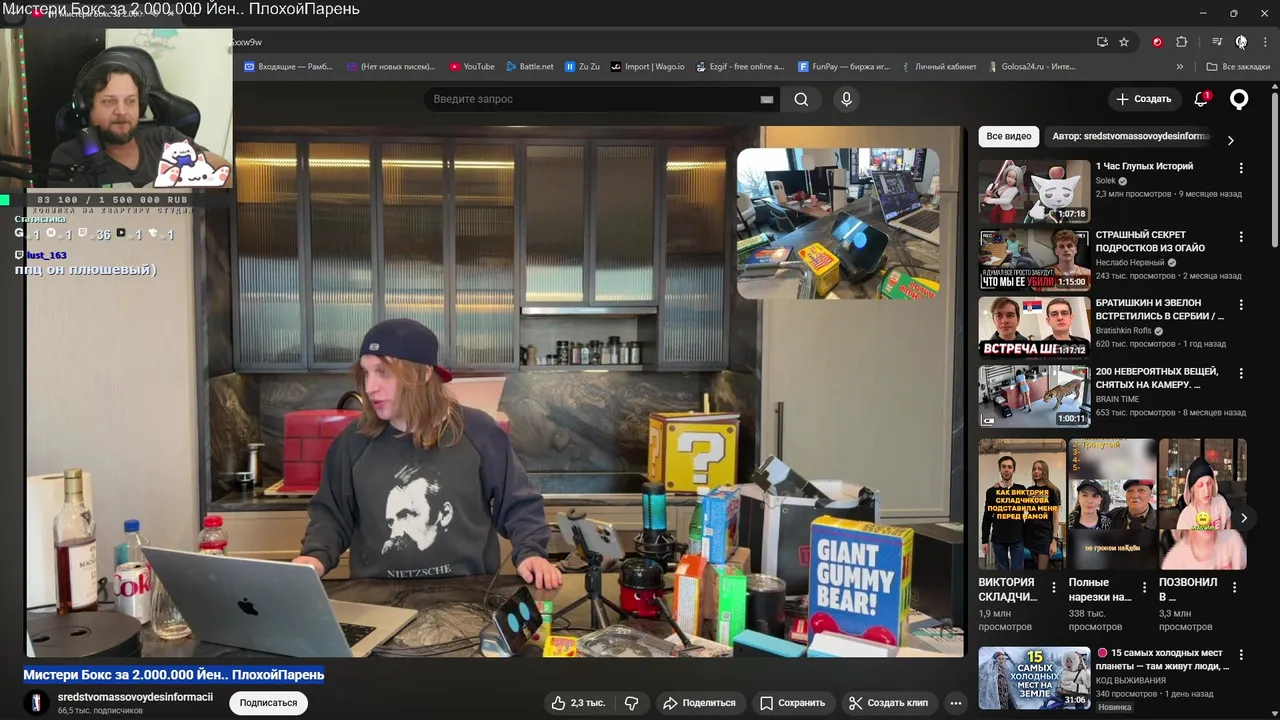
Task: Expand hidden bookmarks chevron
Action: 1180,67
